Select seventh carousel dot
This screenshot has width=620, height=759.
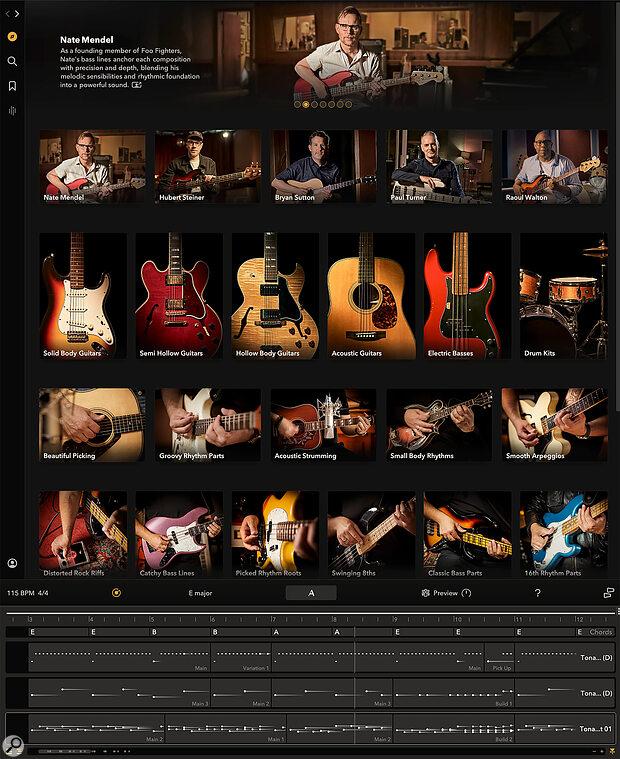point(348,104)
